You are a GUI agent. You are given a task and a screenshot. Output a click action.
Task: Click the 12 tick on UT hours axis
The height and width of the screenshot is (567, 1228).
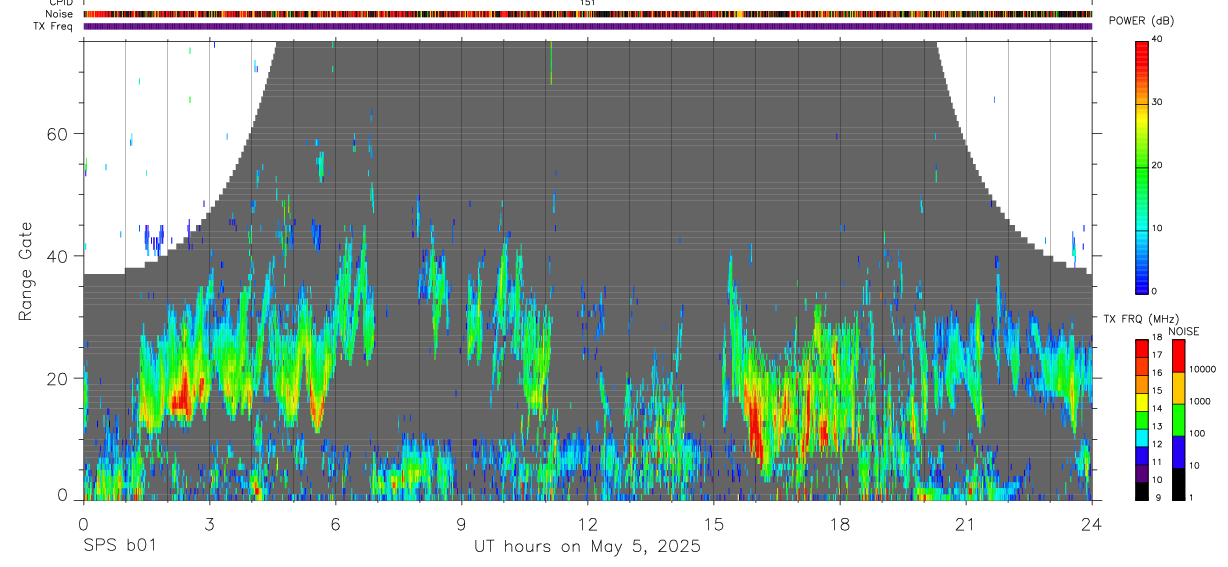[x=587, y=523]
